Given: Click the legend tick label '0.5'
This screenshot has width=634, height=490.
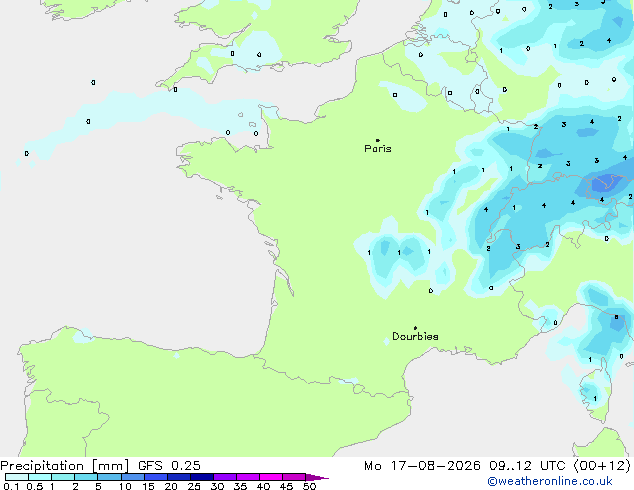Looking at the screenshot, I should (x=35, y=486).
